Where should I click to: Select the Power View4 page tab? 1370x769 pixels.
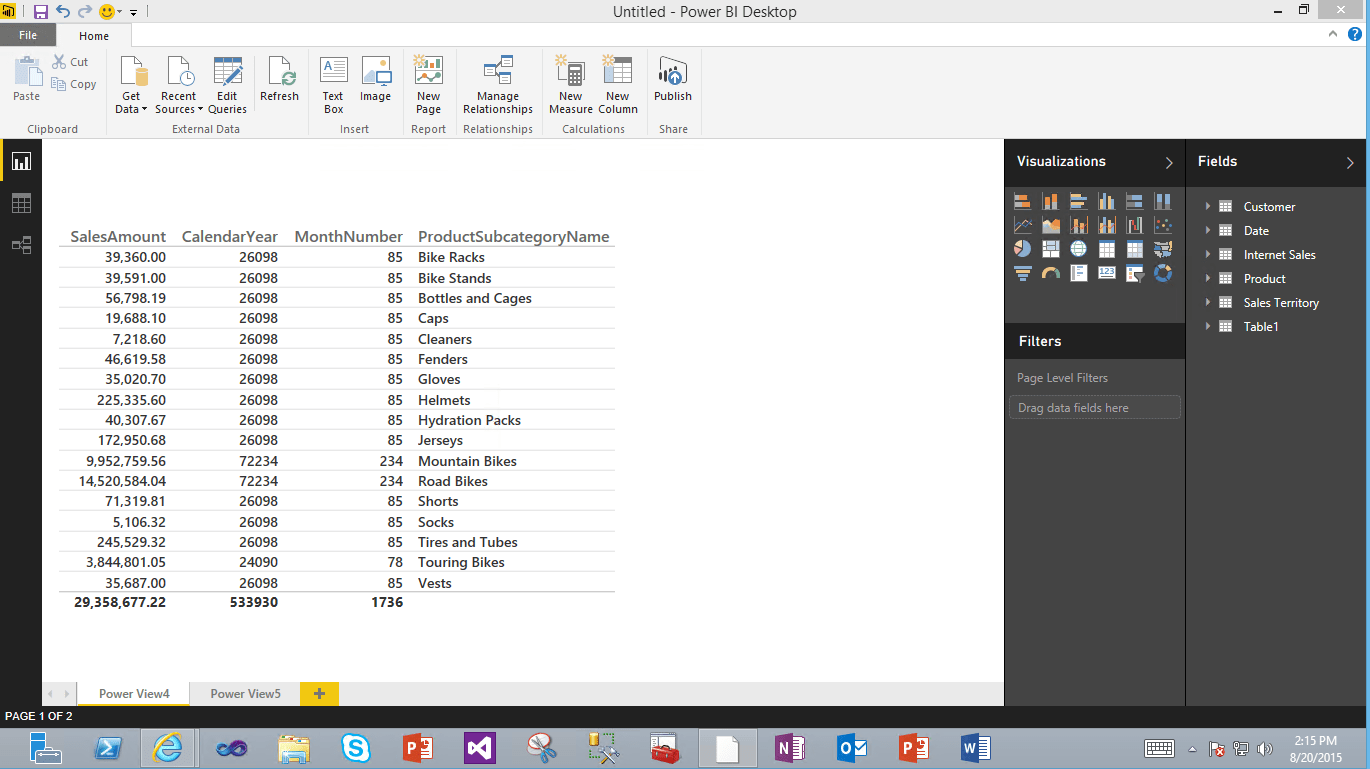pyautogui.click(x=134, y=693)
